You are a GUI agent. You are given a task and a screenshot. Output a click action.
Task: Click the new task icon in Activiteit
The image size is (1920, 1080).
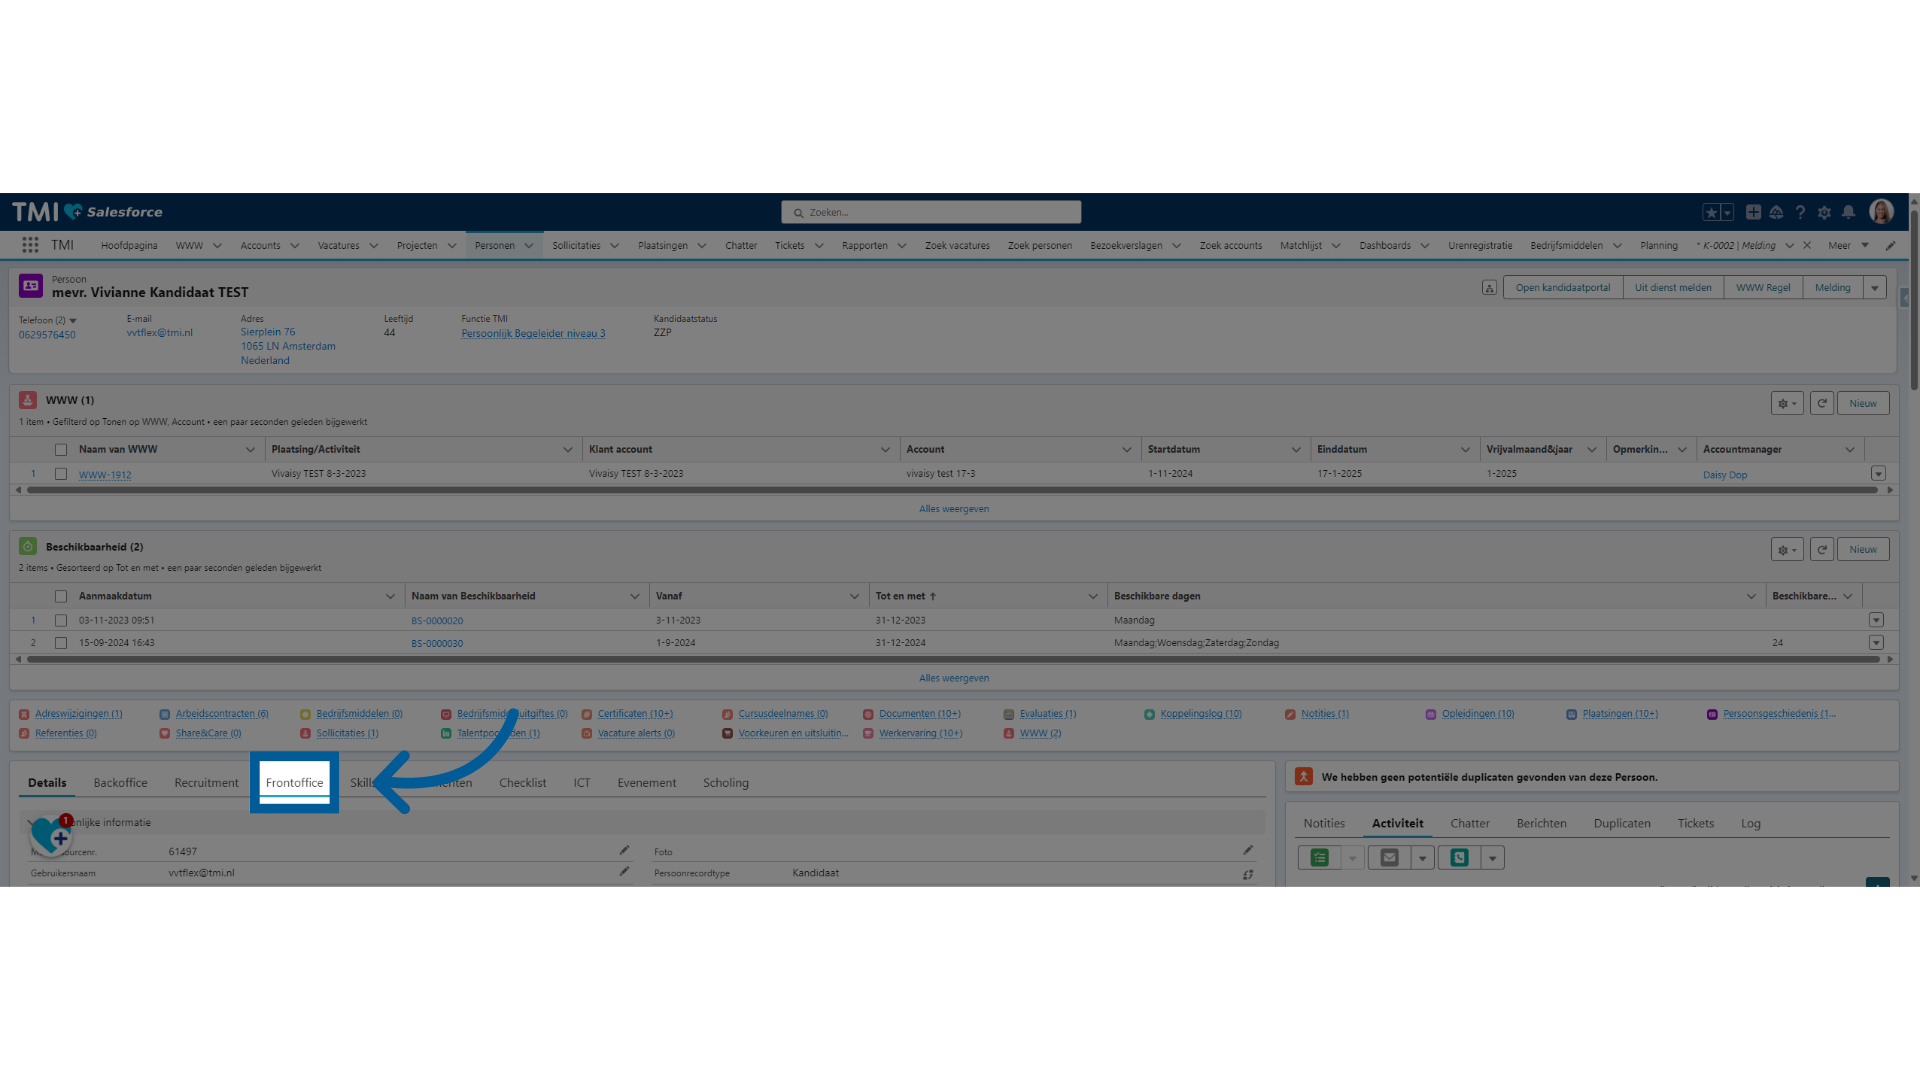pos(1320,858)
